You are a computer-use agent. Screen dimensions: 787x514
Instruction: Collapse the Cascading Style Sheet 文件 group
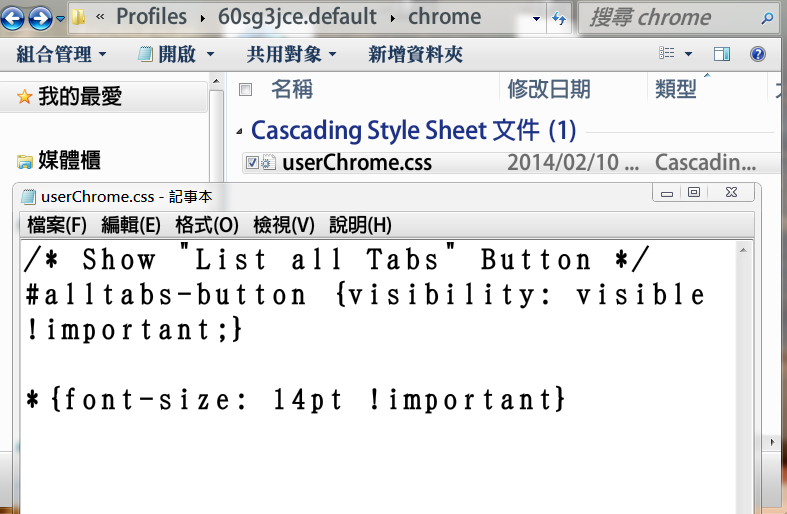239,131
